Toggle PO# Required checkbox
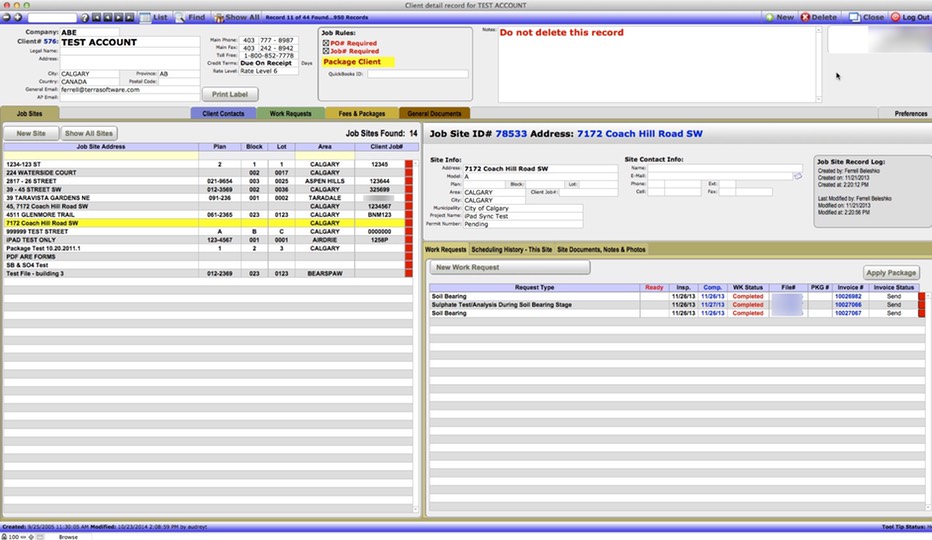Viewport: 932px width, 540px height. (326, 43)
